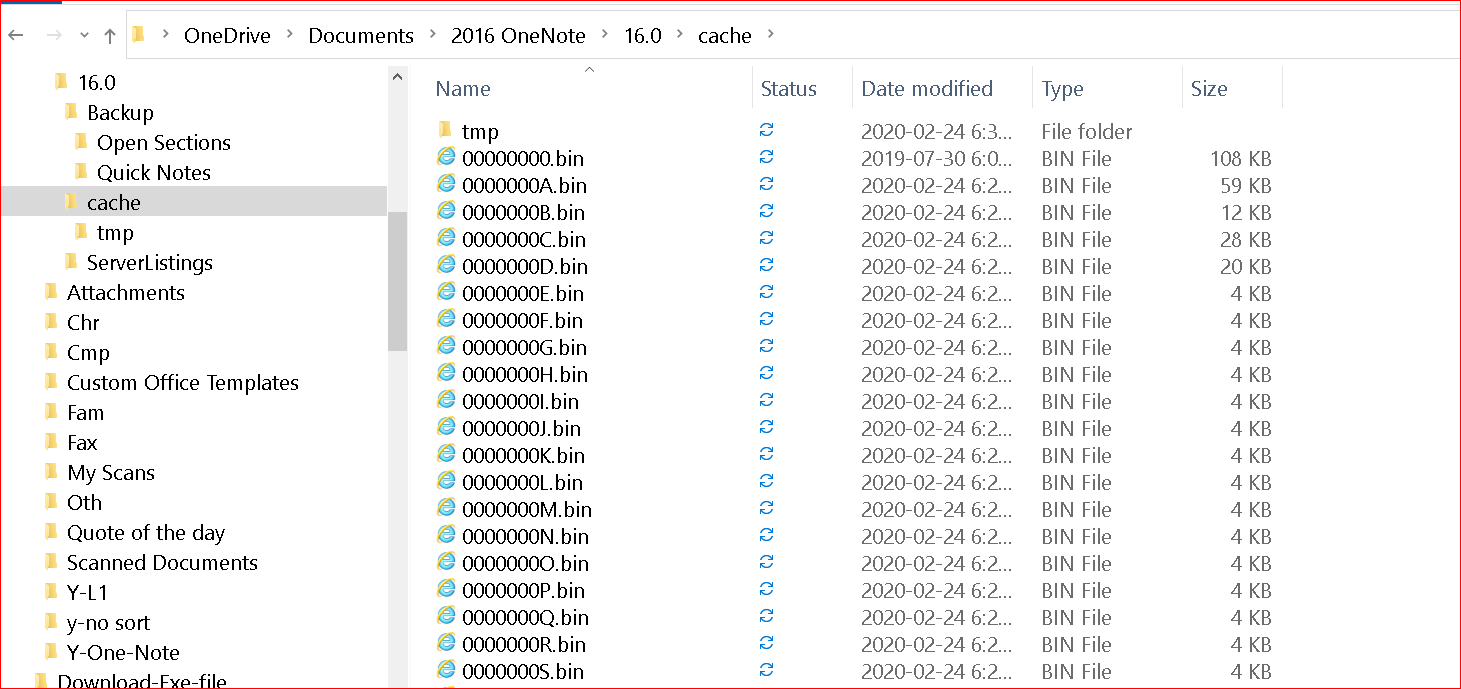
Task: Open My Scans folder in tree
Action: [111, 472]
